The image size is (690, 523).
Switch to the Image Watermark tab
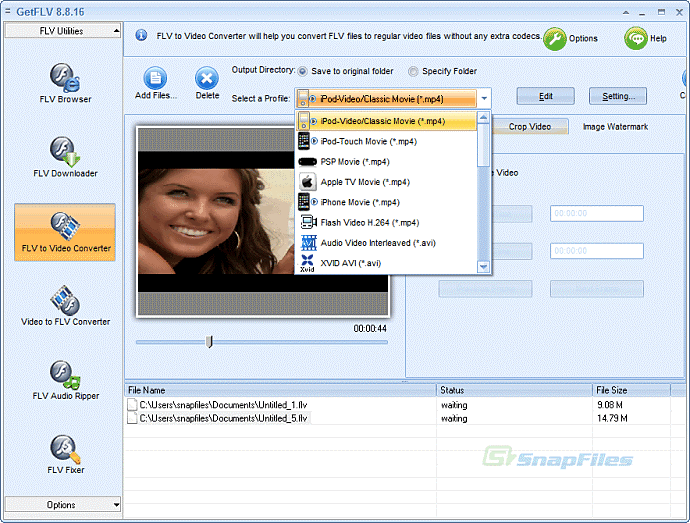pyautogui.click(x=615, y=127)
